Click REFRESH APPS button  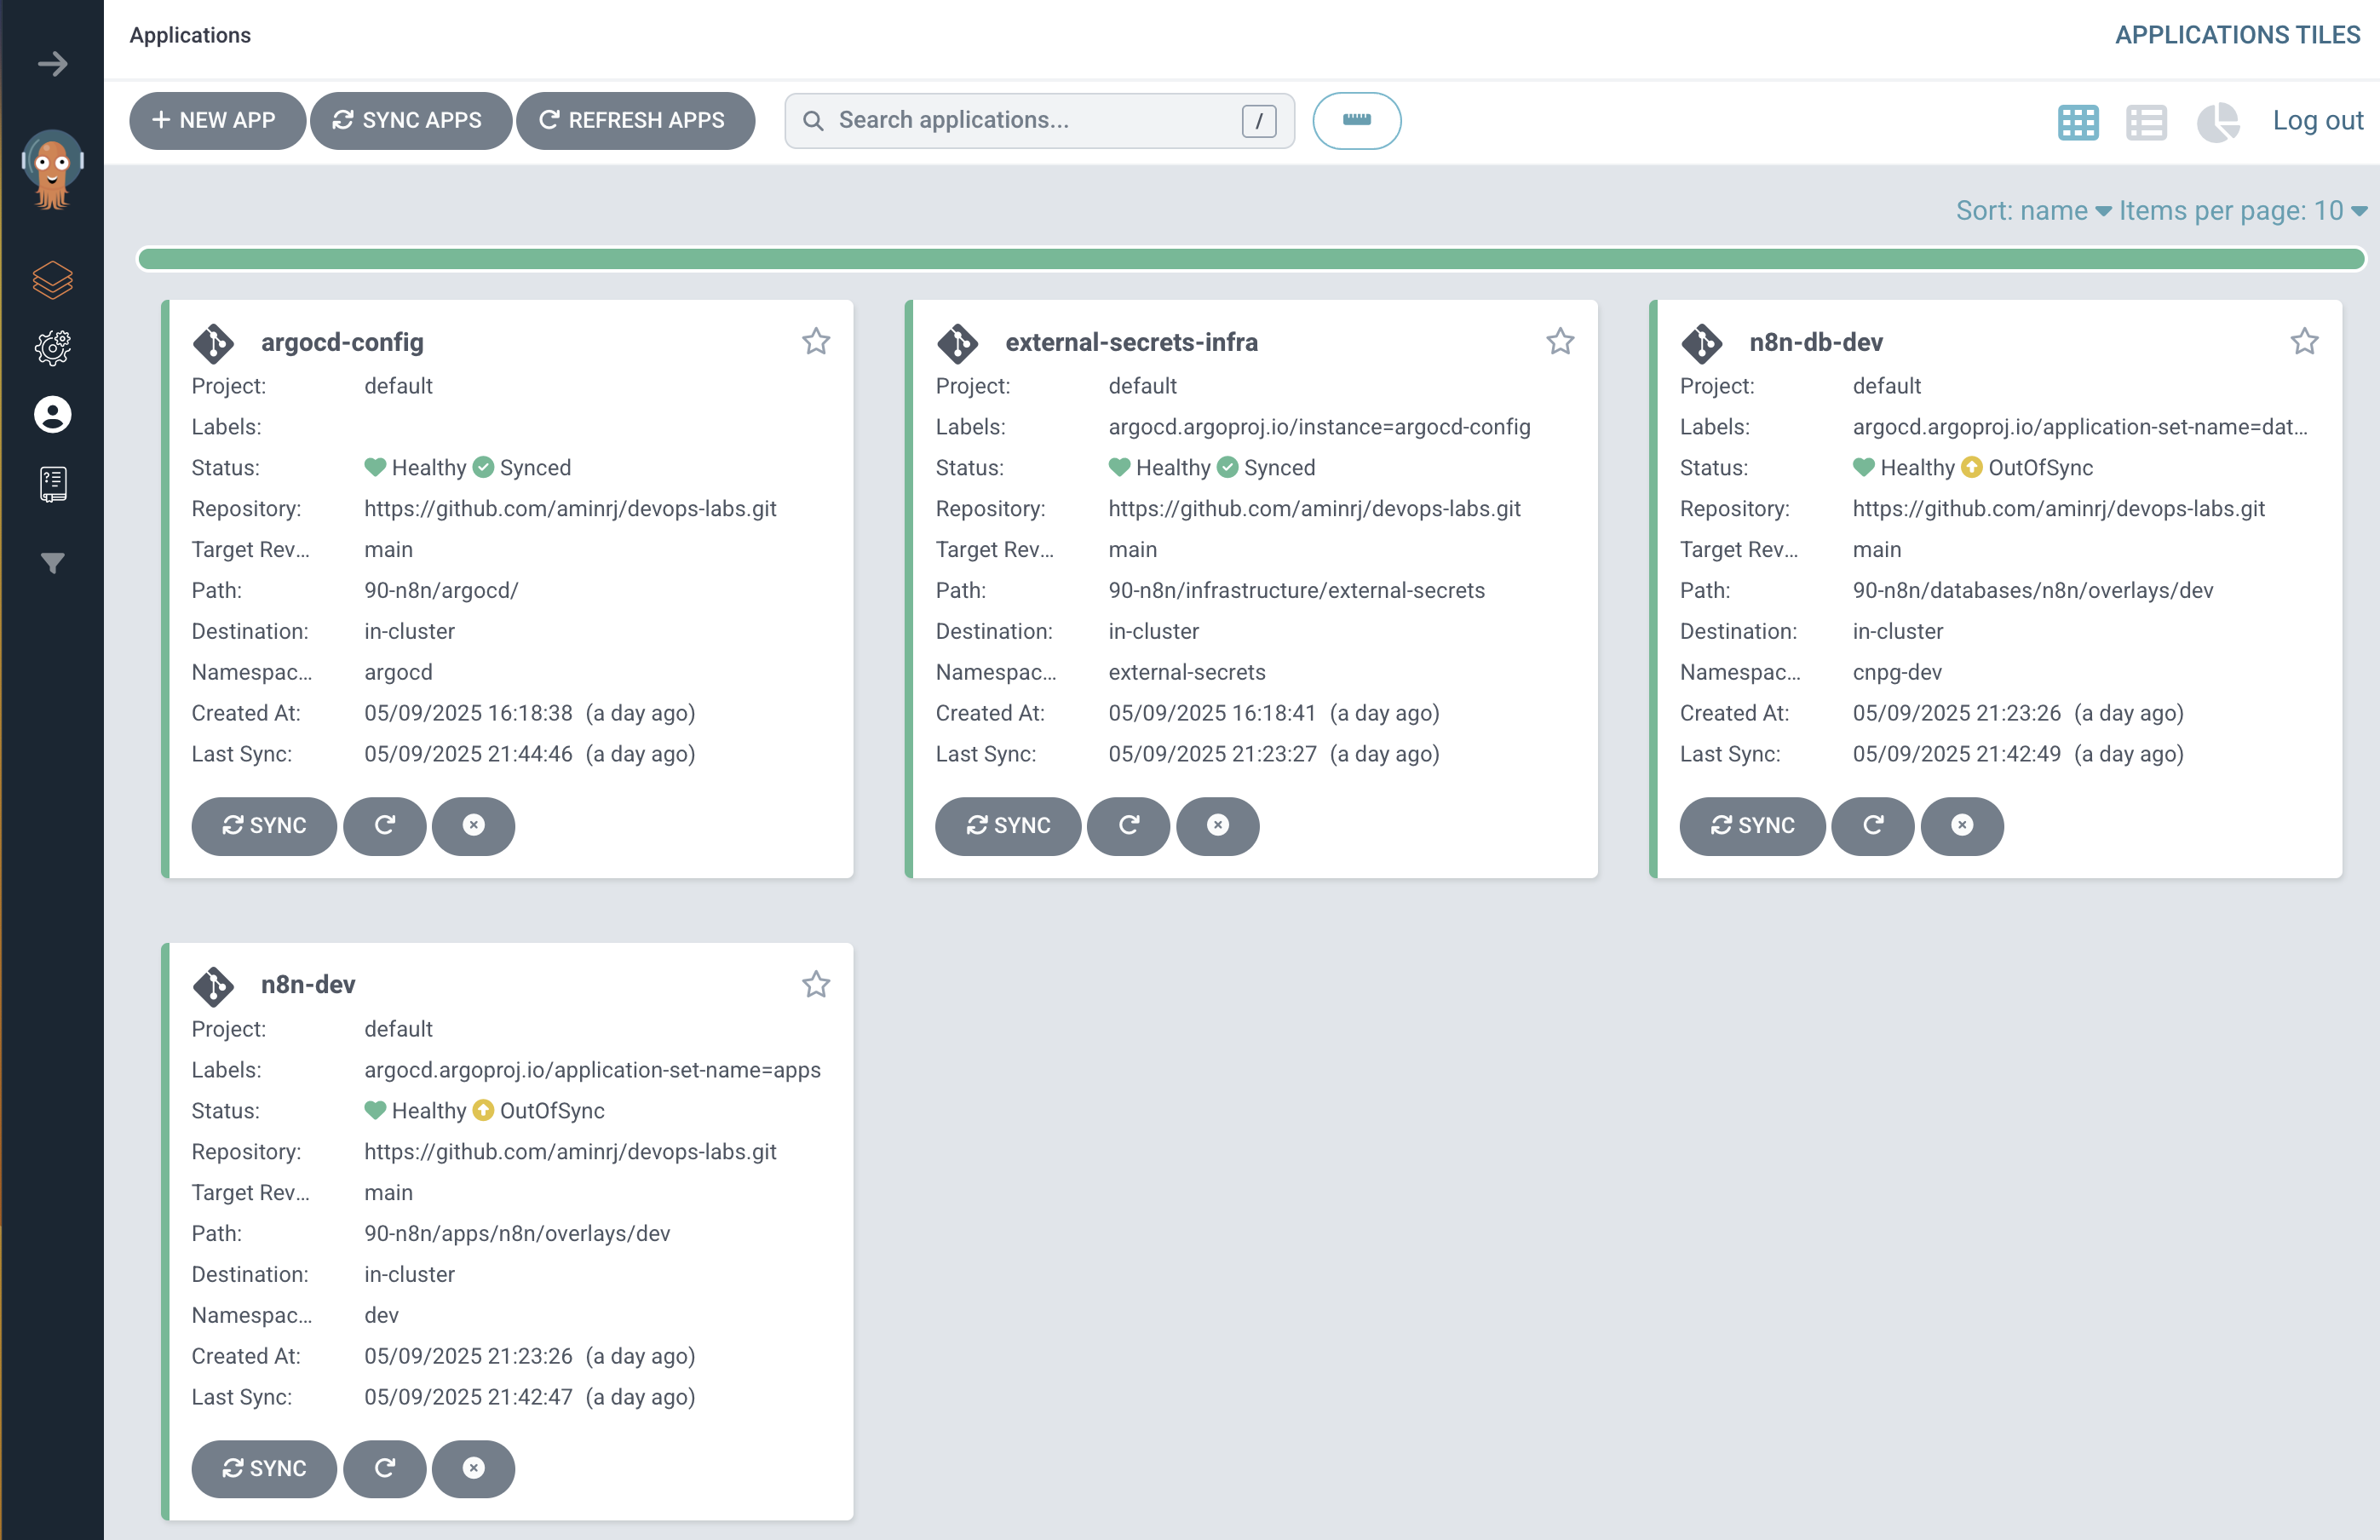tap(635, 120)
